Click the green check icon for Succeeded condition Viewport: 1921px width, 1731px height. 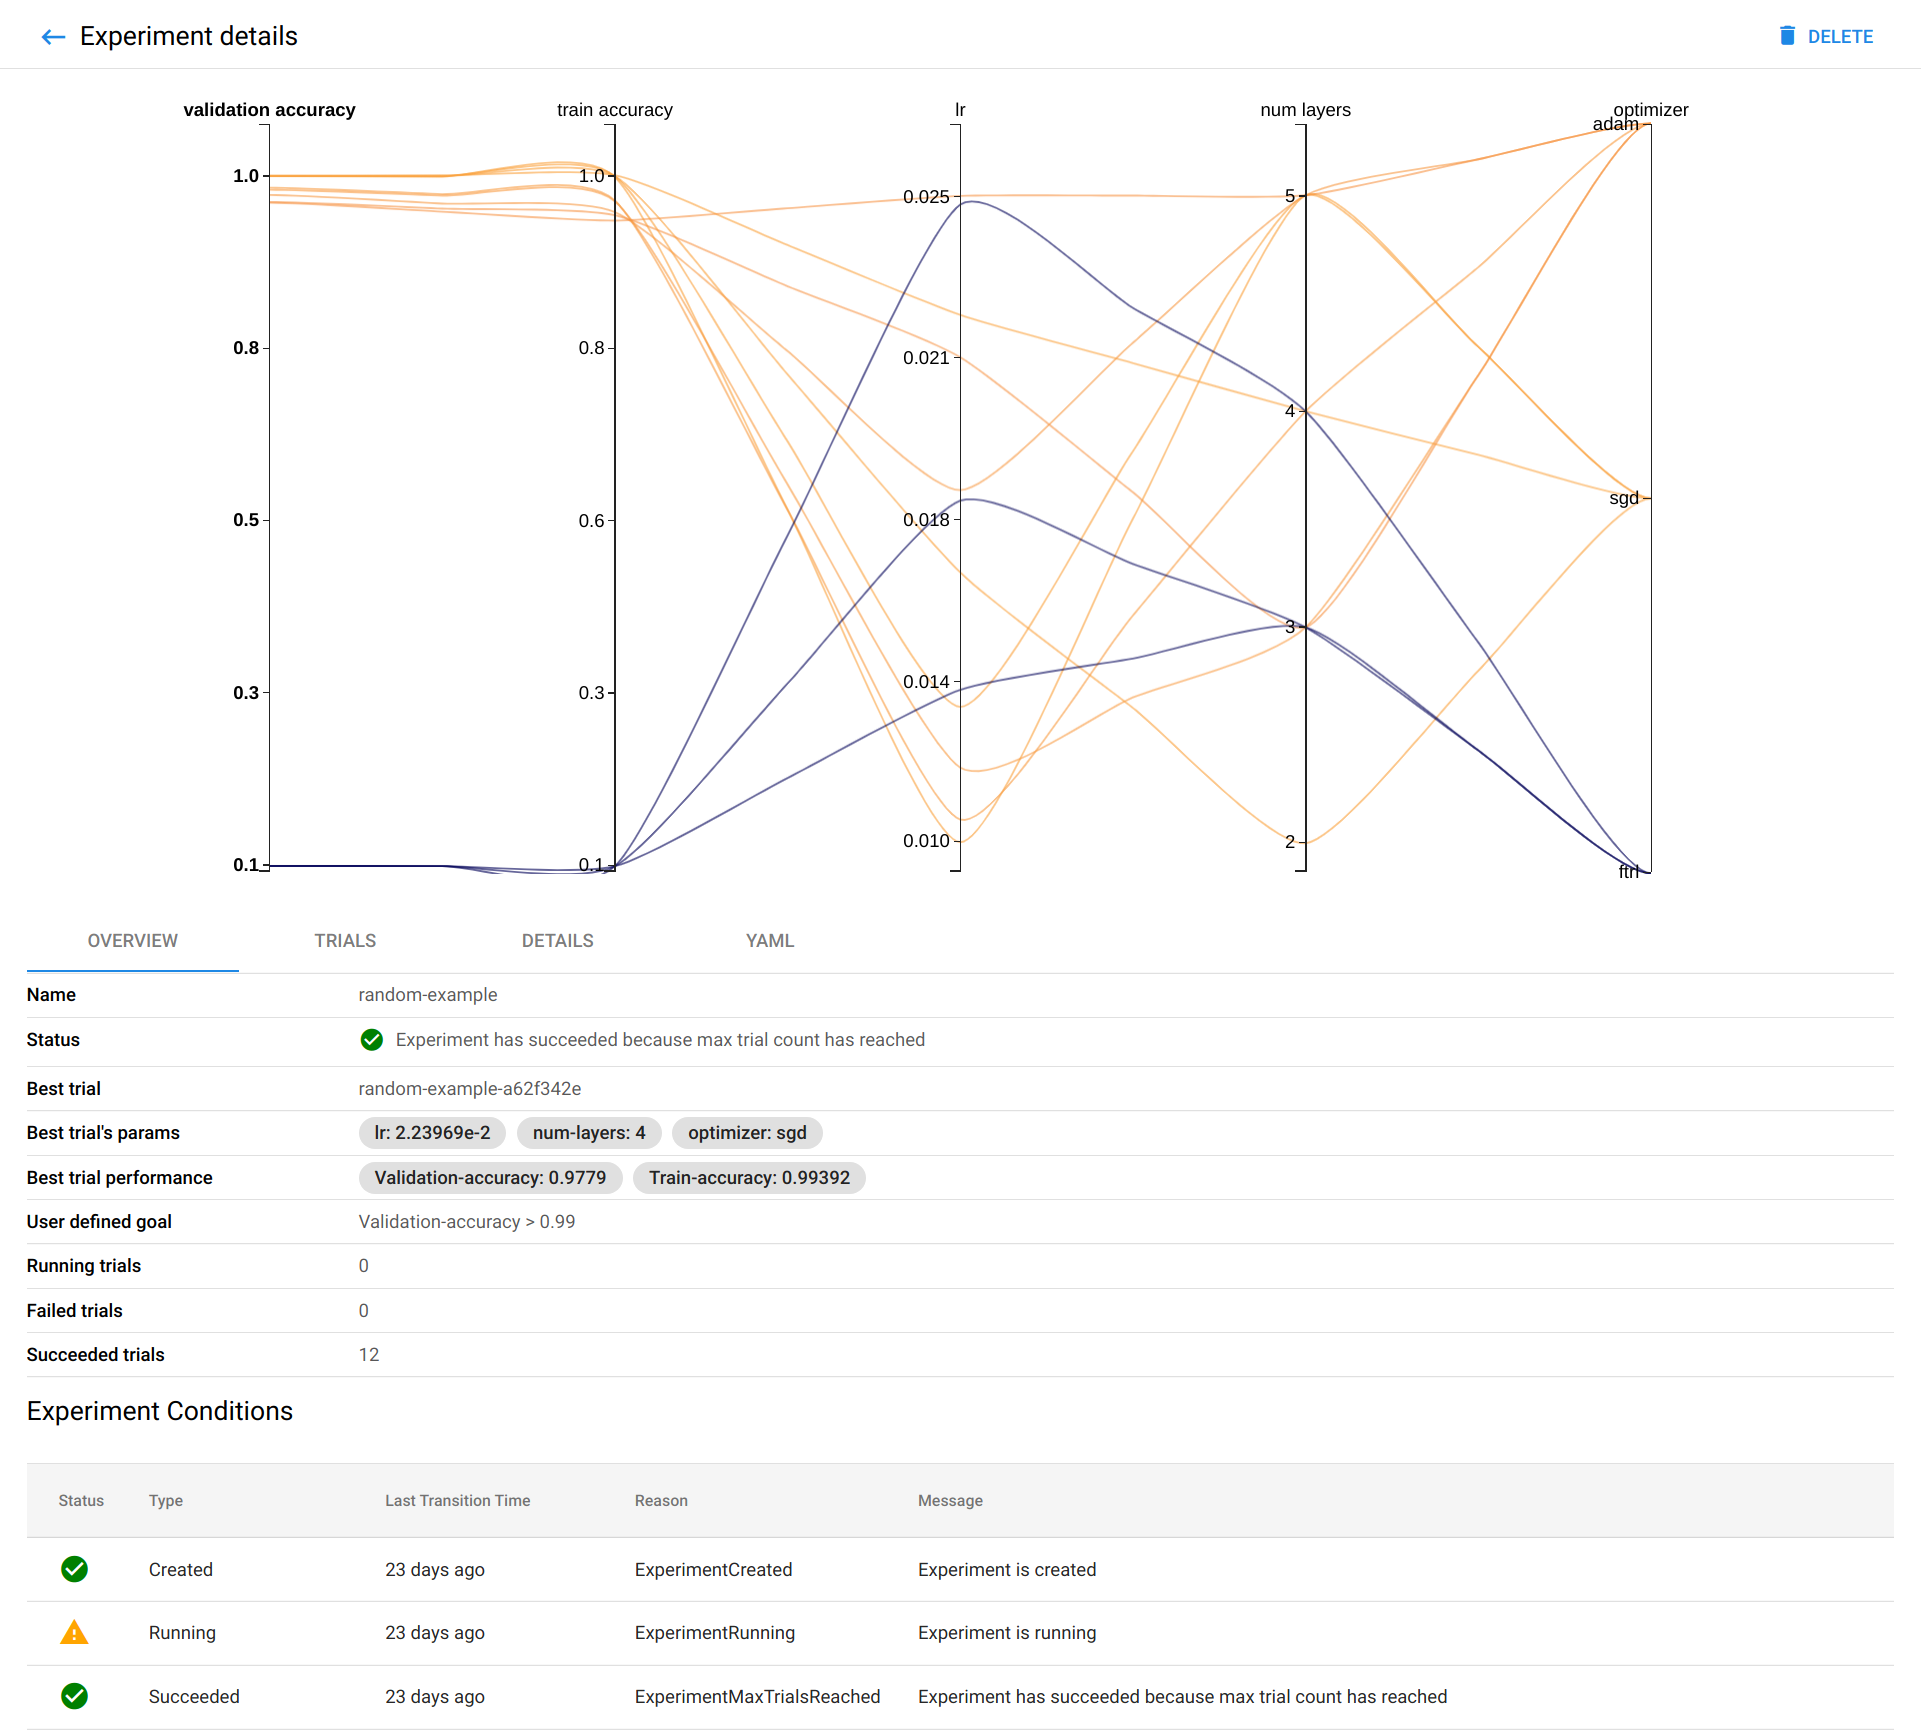point(74,1696)
